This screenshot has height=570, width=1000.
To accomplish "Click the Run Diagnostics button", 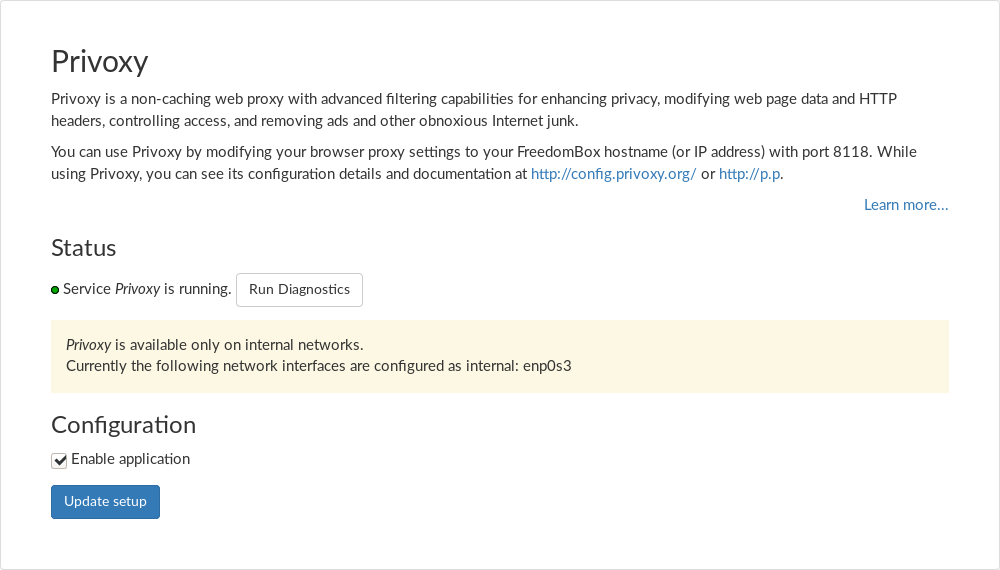I will 299,289.
